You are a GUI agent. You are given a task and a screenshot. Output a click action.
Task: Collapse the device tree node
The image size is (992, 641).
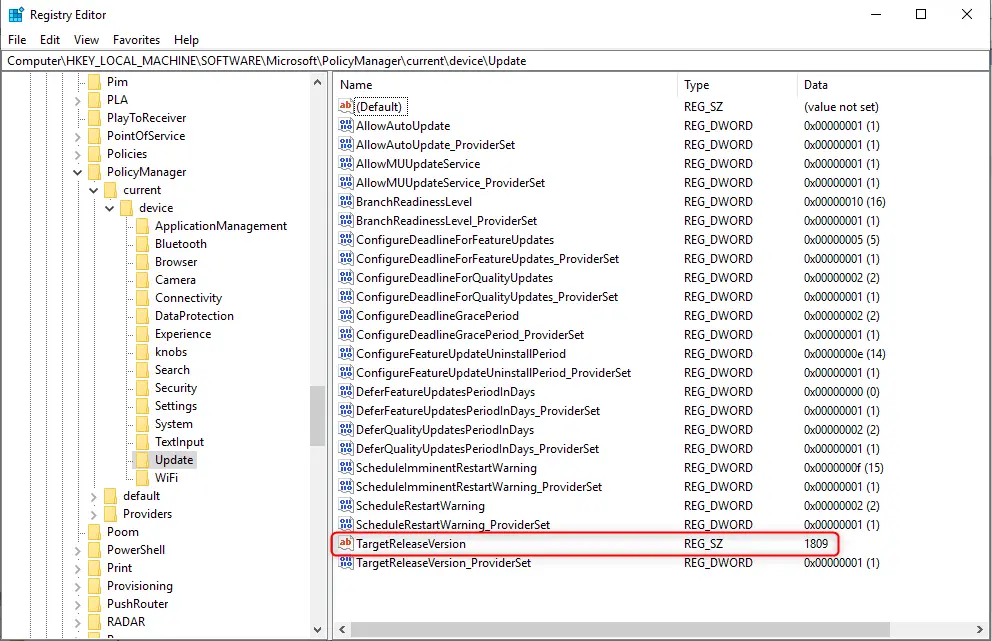109,208
